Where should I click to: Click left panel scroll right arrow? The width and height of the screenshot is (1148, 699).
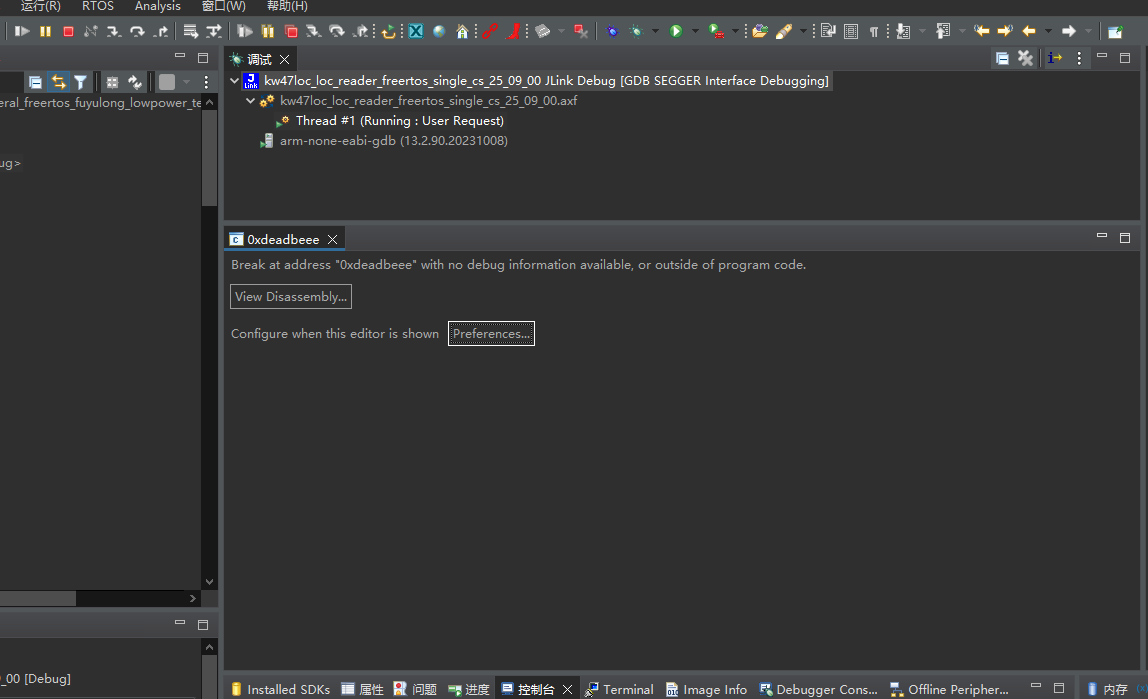(x=193, y=598)
